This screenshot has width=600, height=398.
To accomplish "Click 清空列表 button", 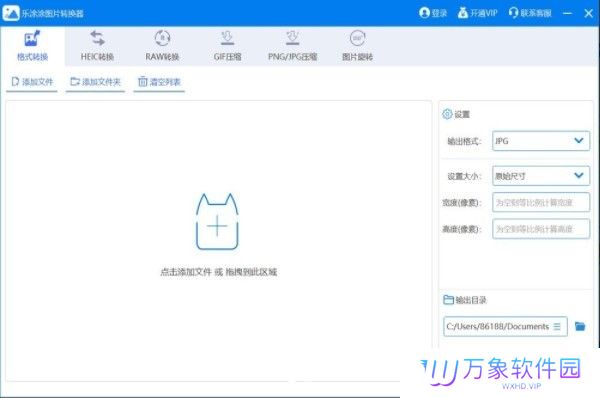I will (159, 82).
